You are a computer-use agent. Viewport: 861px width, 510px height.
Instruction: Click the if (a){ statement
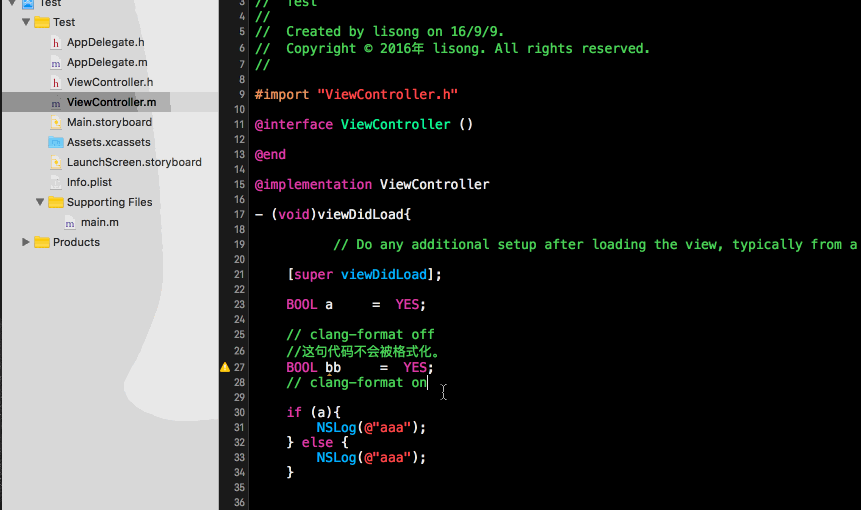314,412
